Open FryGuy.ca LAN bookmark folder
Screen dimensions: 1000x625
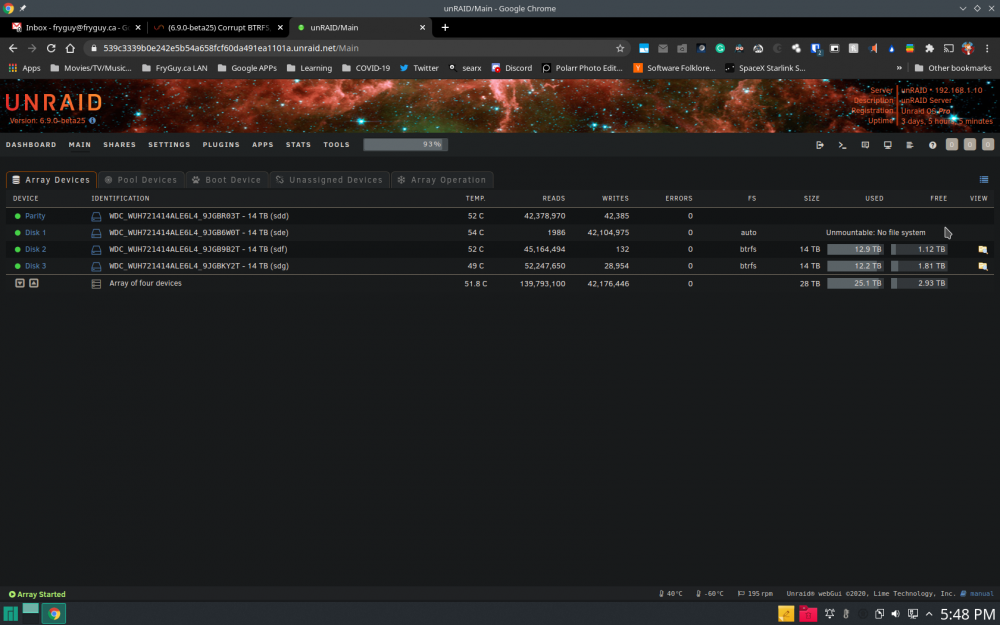click(x=175, y=68)
